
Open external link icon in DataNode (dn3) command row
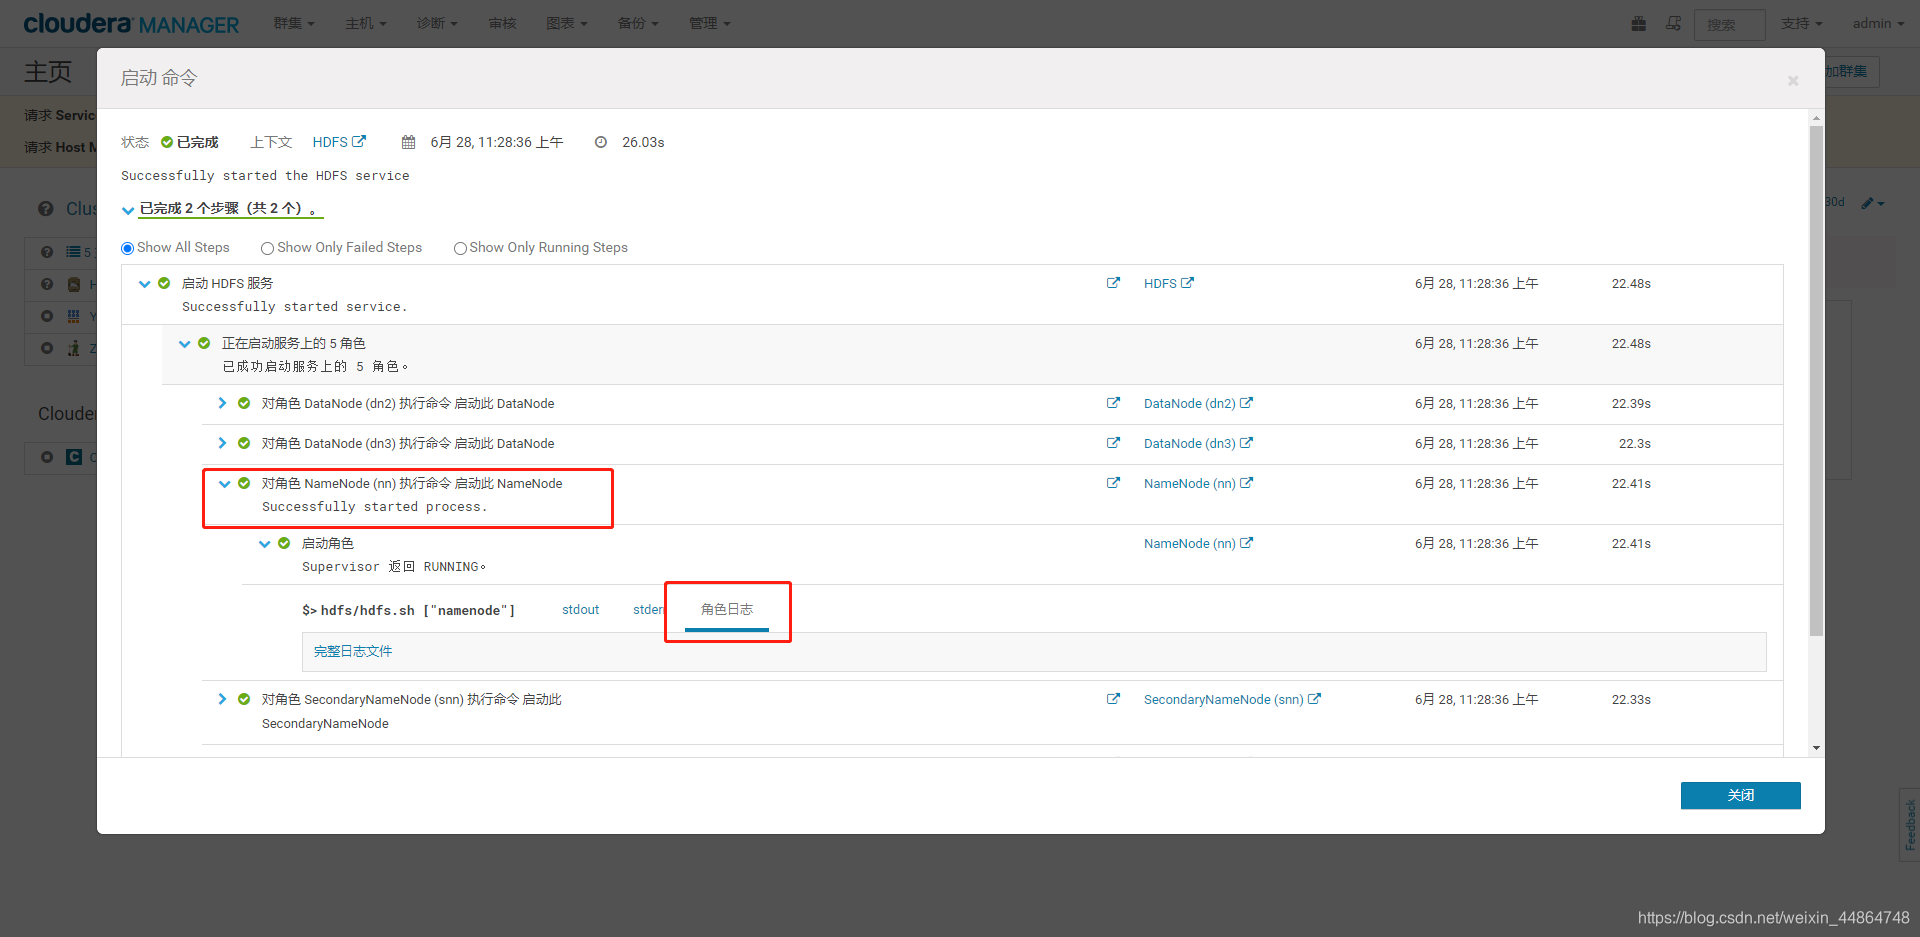(1113, 443)
